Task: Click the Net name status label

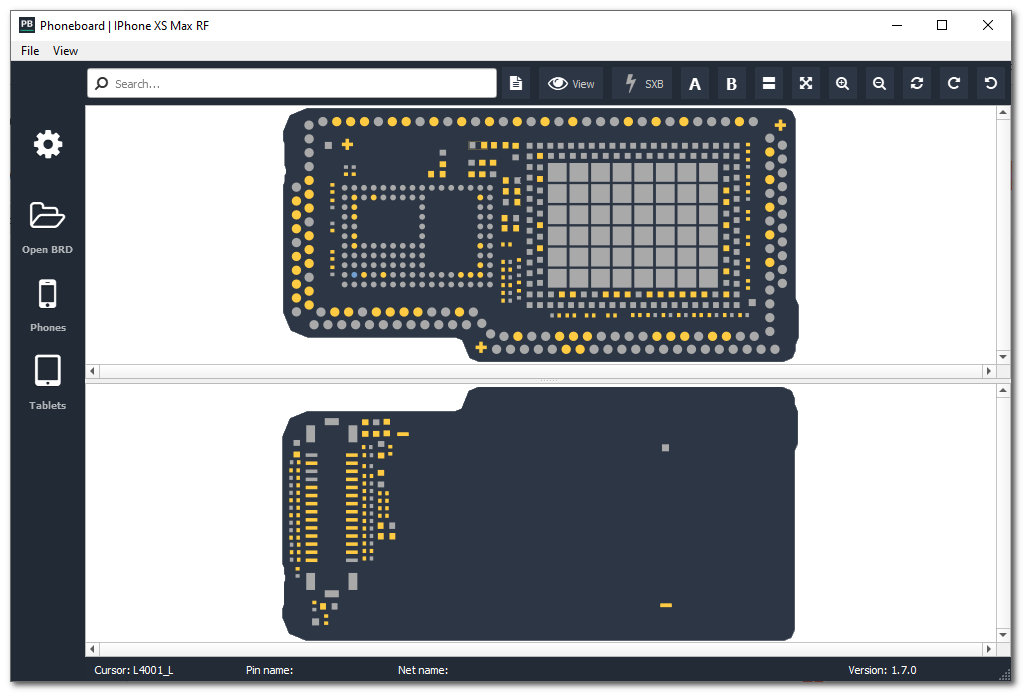Action: coord(423,670)
